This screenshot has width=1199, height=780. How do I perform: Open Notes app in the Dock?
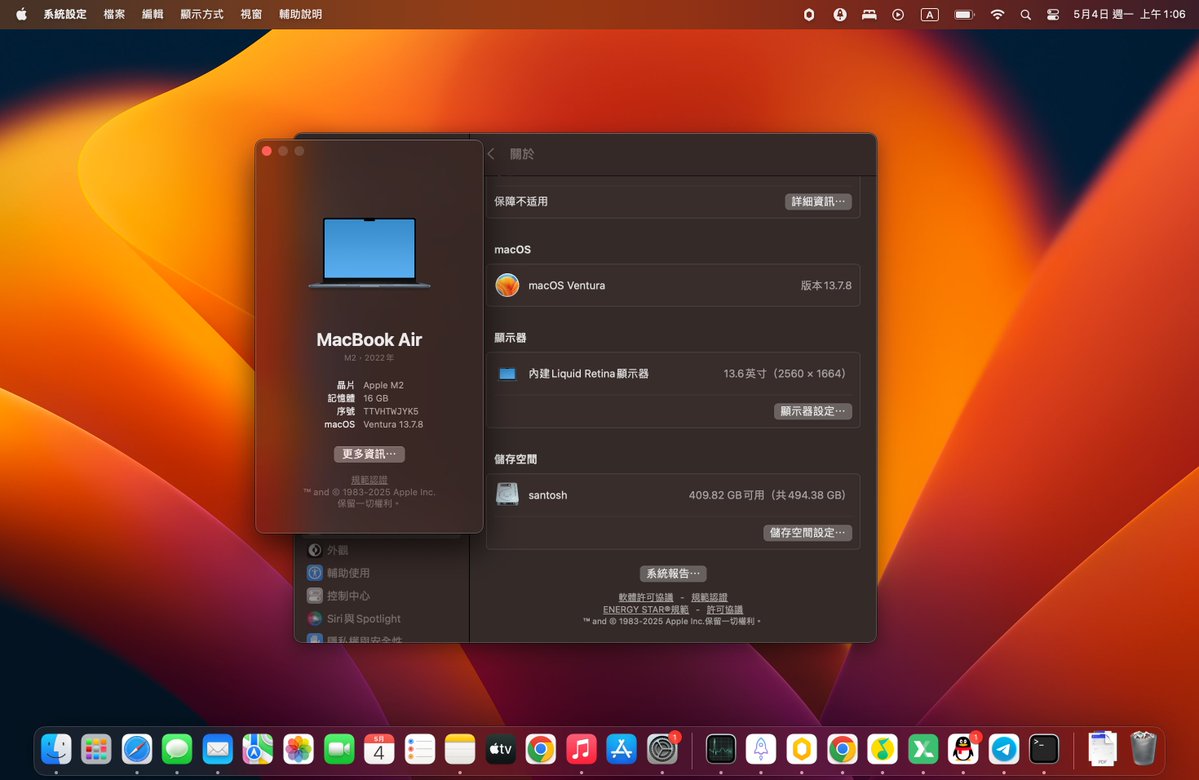click(460, 749)
